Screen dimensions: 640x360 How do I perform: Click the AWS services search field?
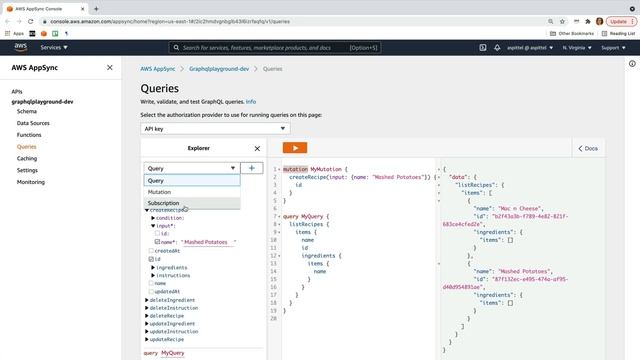275,48
